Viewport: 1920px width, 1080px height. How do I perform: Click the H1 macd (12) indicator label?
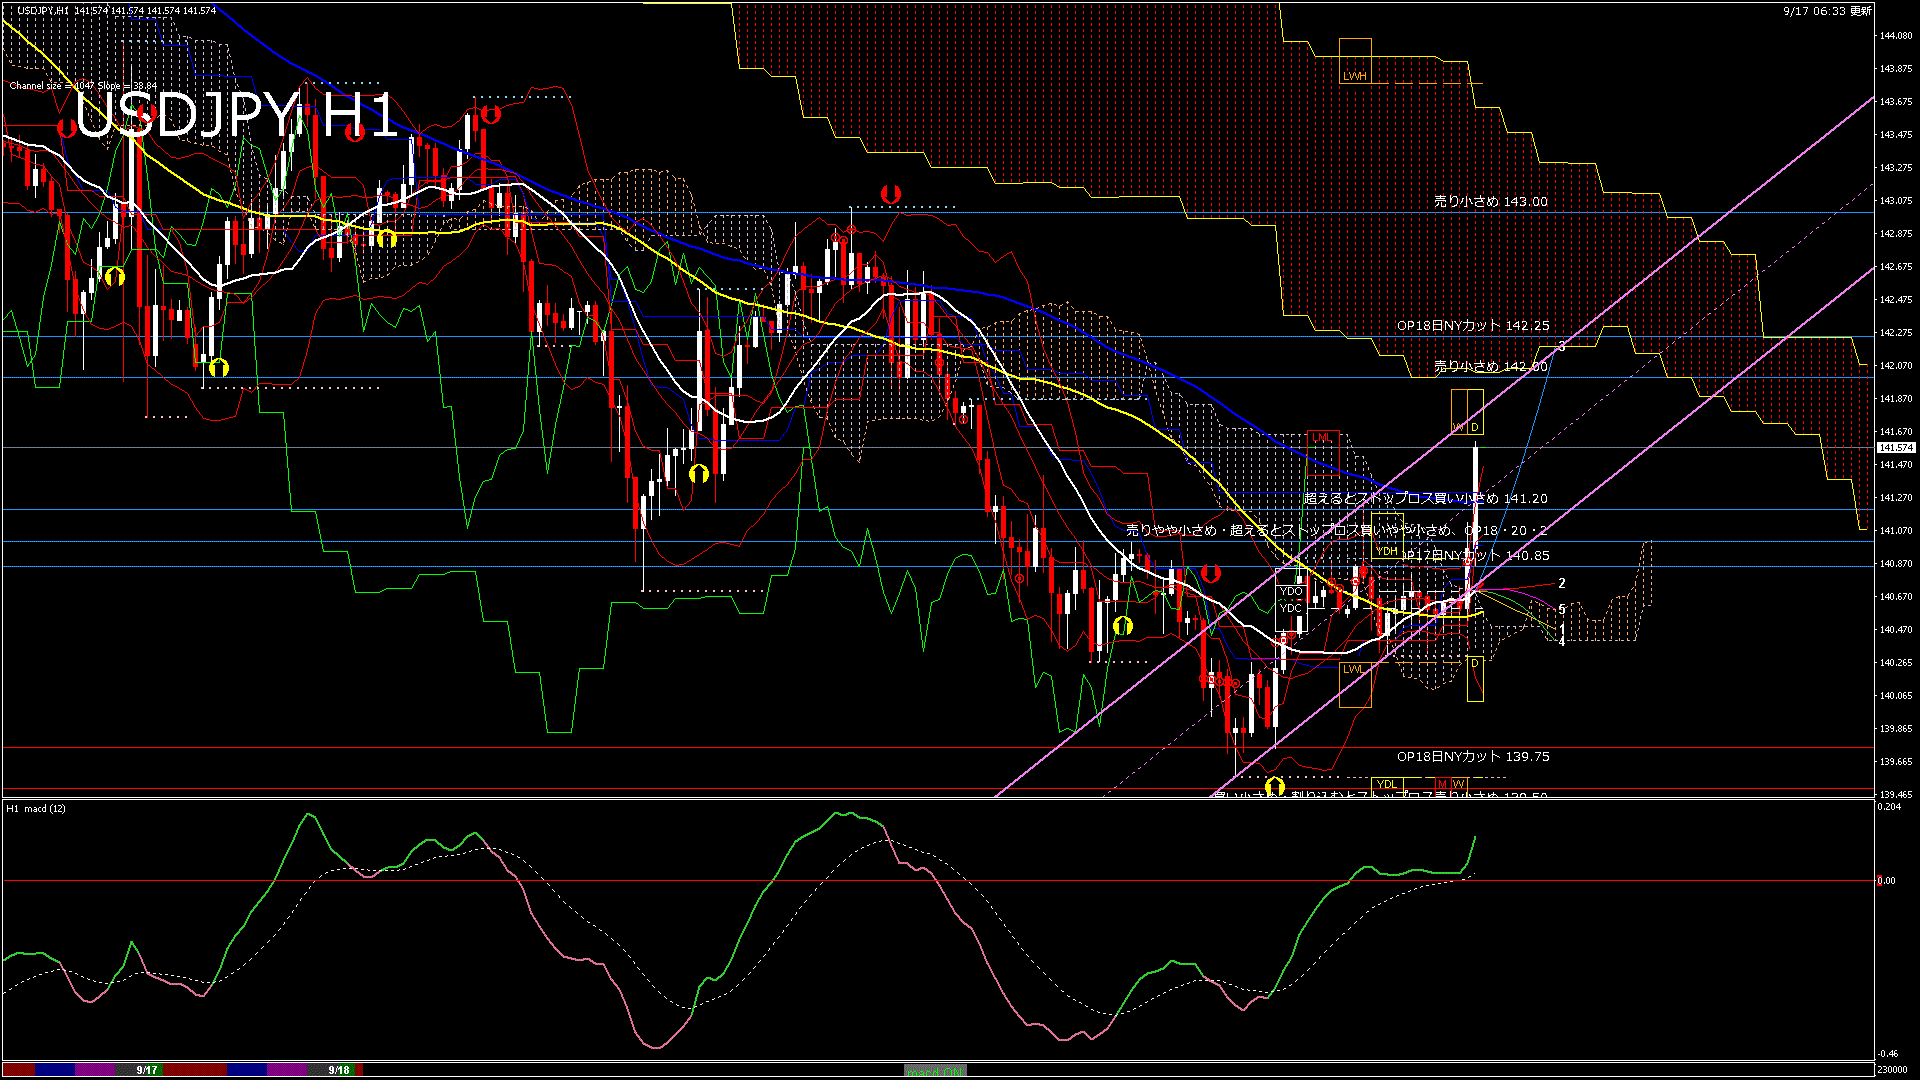[x=36, y=808]
